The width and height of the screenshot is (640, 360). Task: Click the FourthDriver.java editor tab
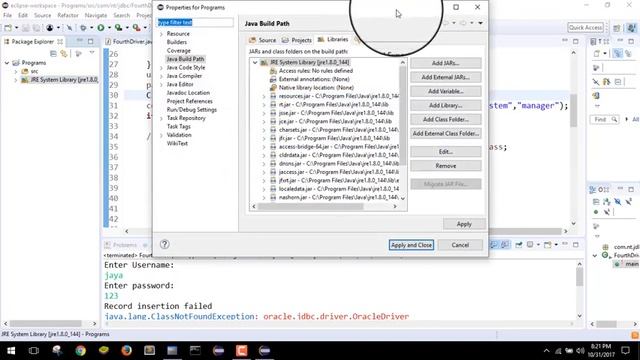pyautogui.click(x=129, y=42)
